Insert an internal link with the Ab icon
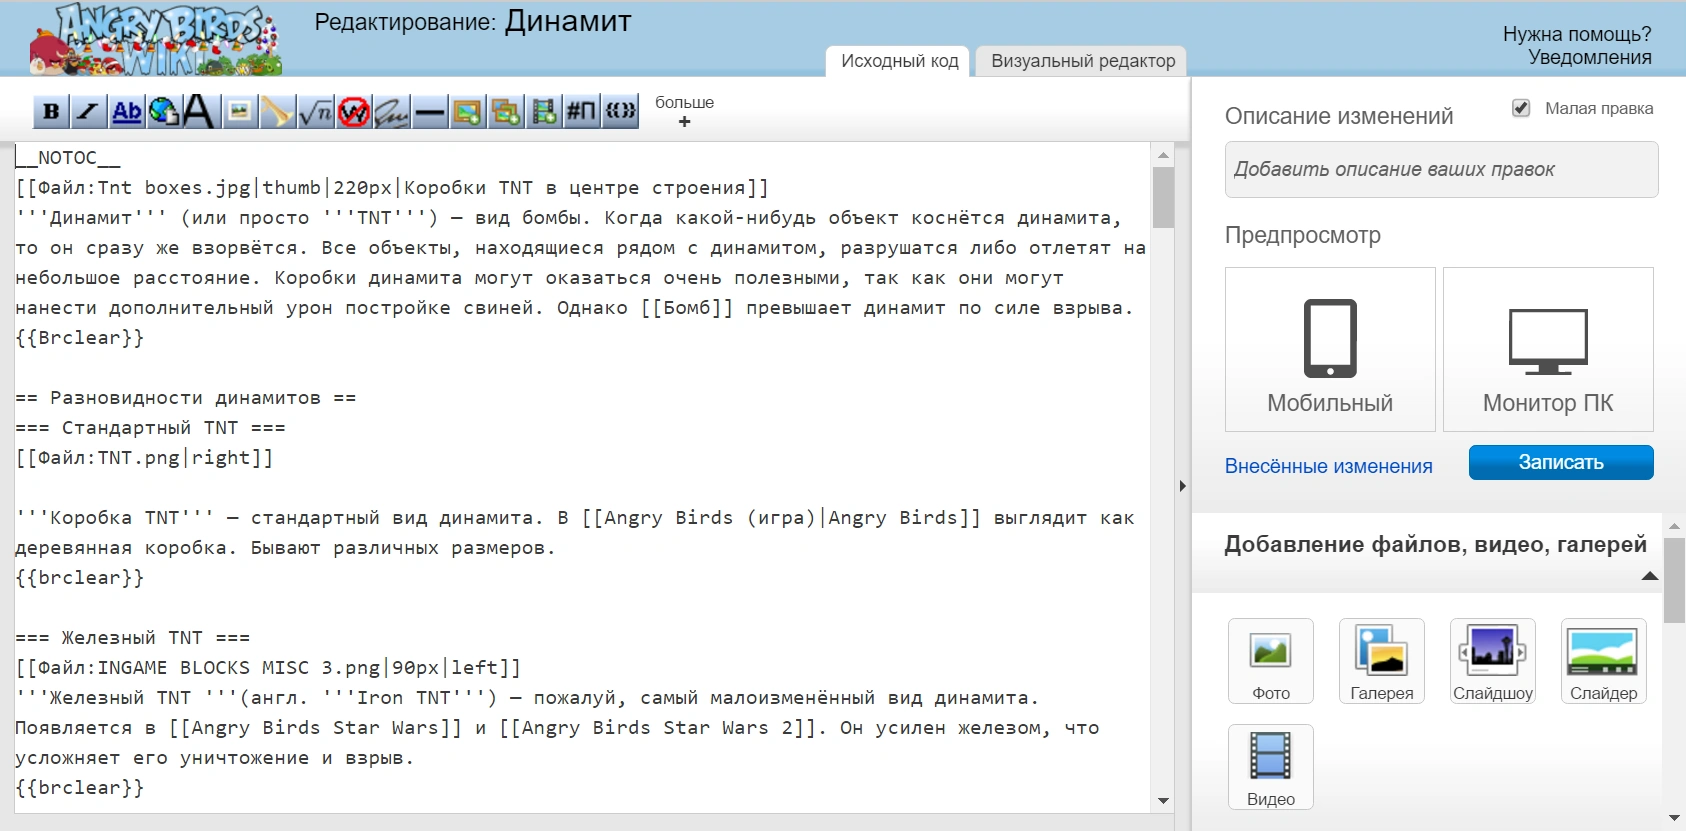 pyautogui.click(x=126, y=111)
